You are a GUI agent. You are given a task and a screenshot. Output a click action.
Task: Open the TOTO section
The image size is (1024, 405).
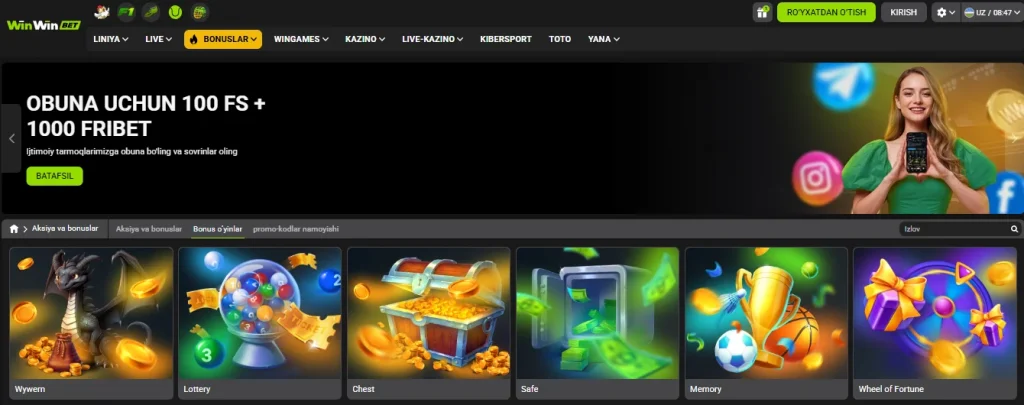(x=560, y=39)
